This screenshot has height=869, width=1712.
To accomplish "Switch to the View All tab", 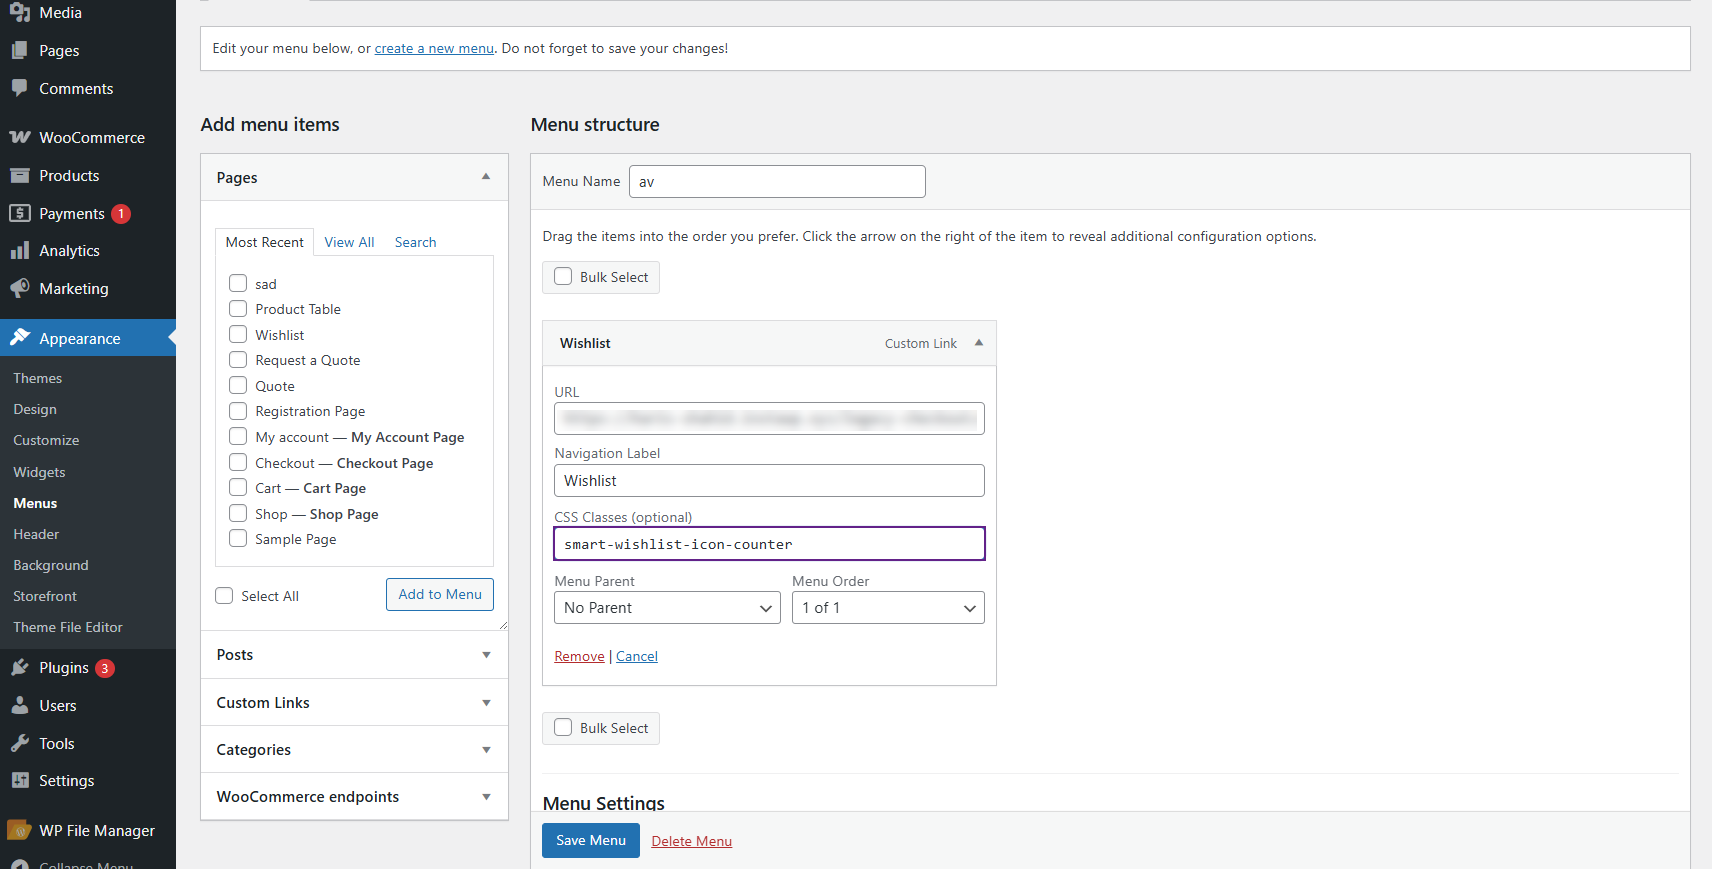I will pyautogui.click(x=349, y=242).
